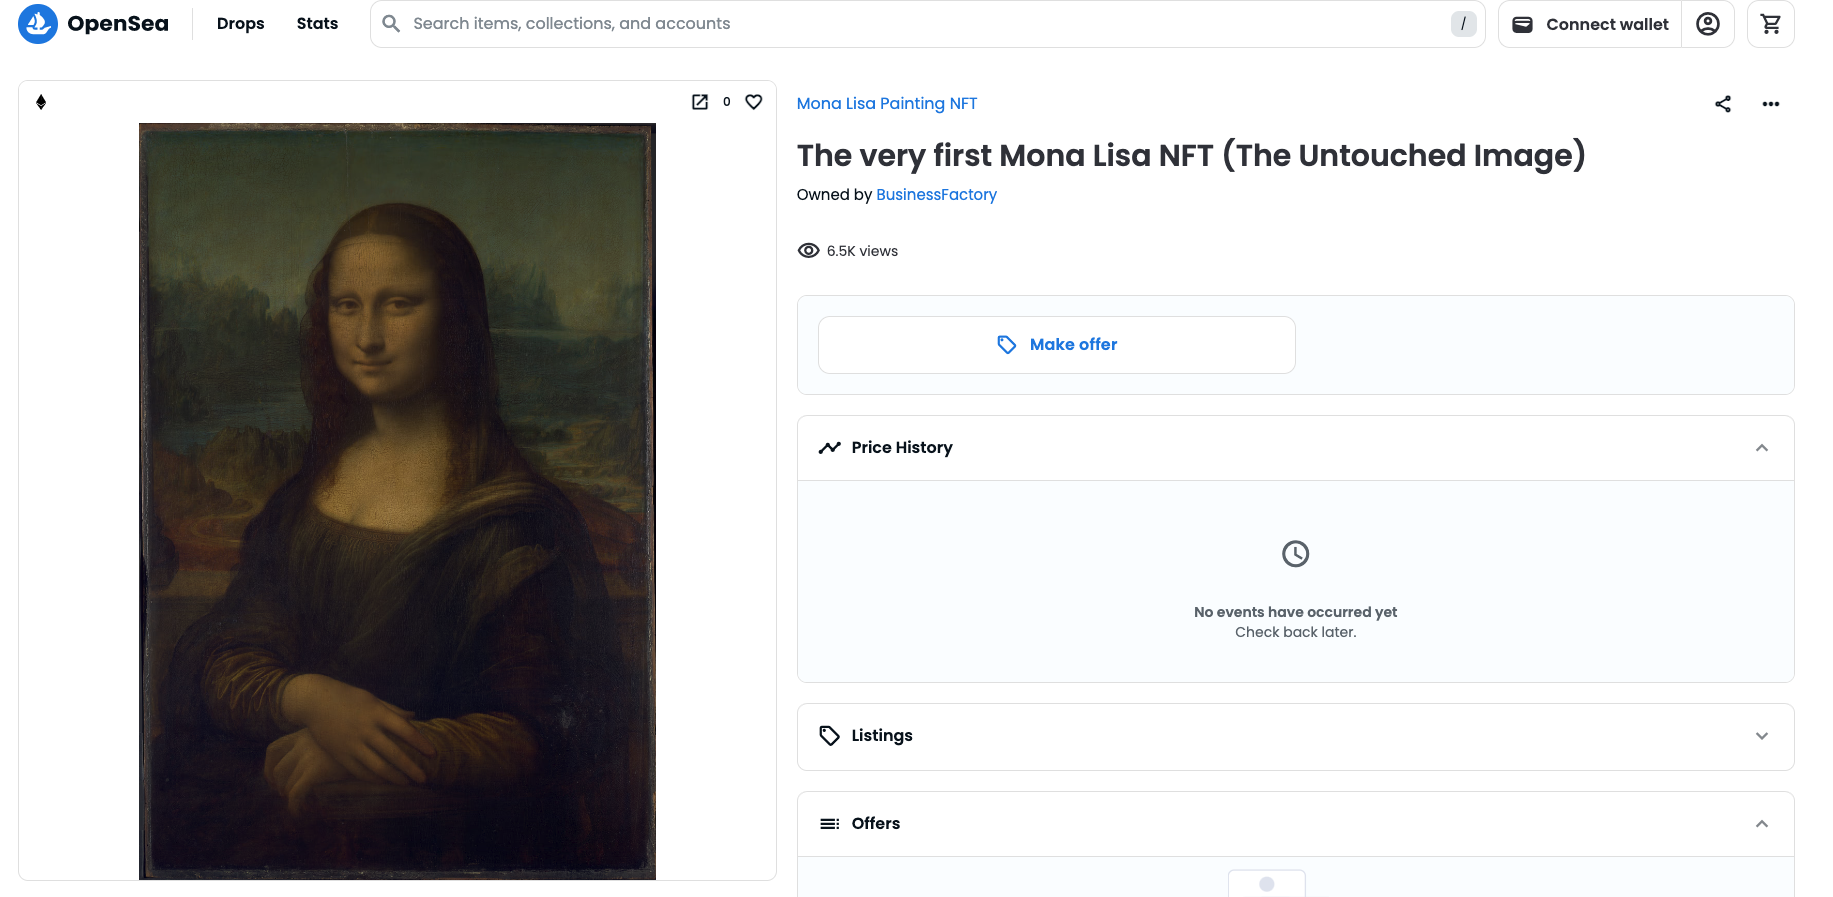The width and height of the screenshot is (1833, 897).
Task: Click the magnifier search icon
Action: coord(391,23)
